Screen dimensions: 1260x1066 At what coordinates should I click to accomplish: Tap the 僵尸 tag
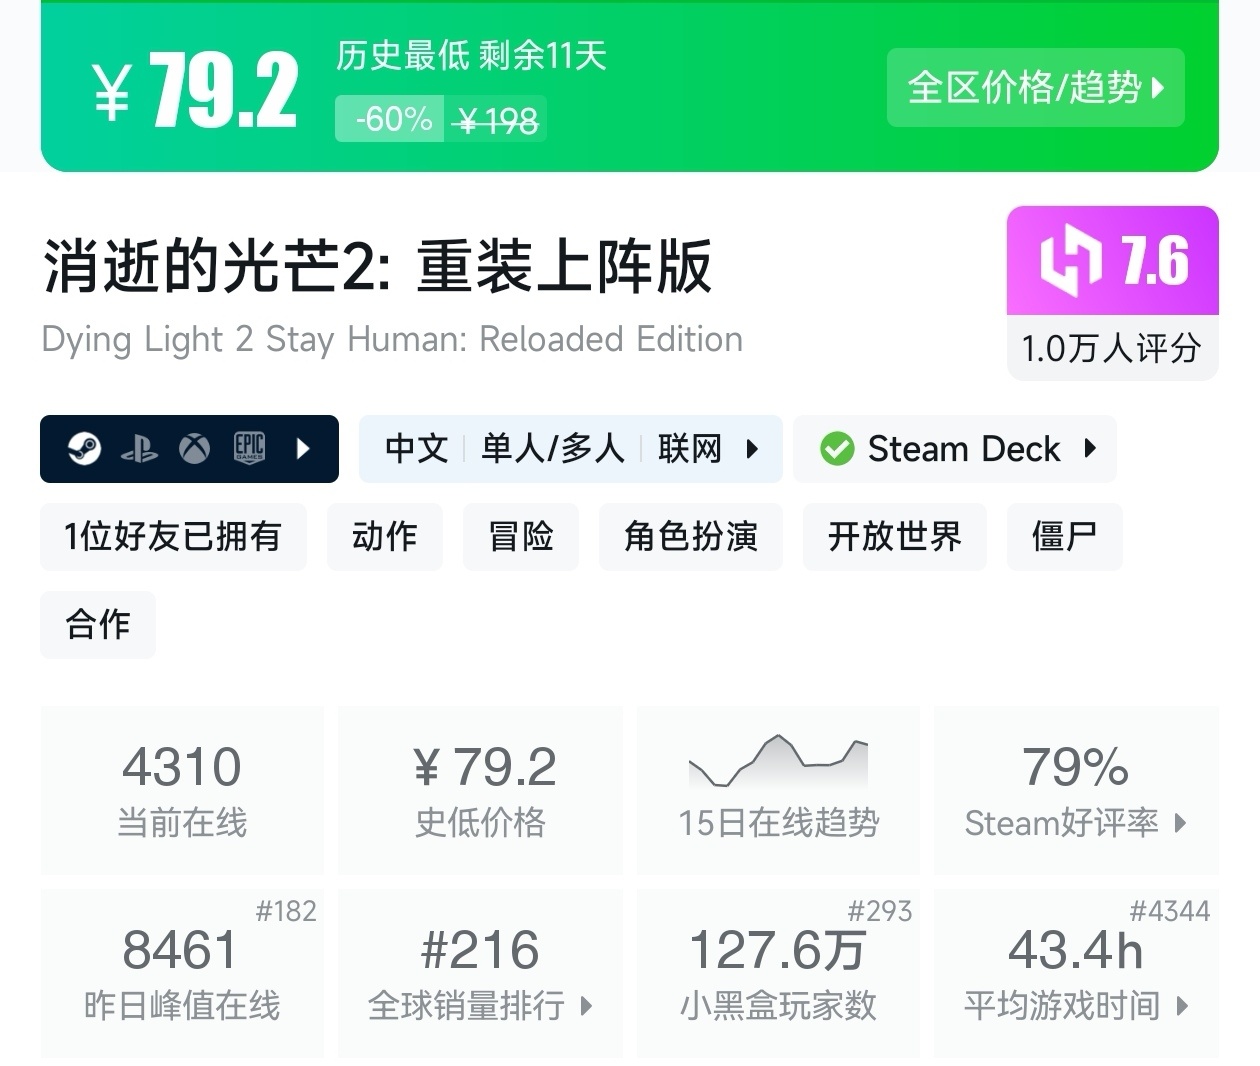point(1064,537)
